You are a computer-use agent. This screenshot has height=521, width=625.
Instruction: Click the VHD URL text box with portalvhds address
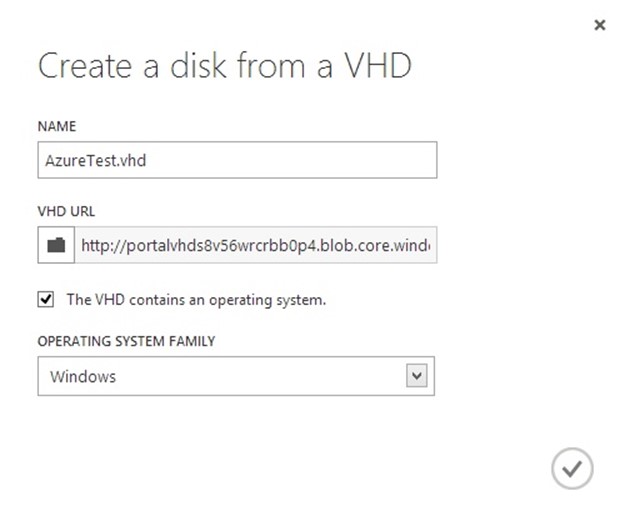tap(256, 245)
